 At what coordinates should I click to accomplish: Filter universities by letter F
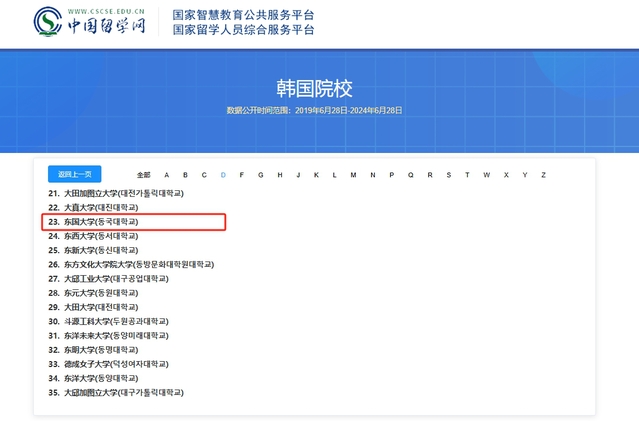pyautogui.click(x=242, y=175)
